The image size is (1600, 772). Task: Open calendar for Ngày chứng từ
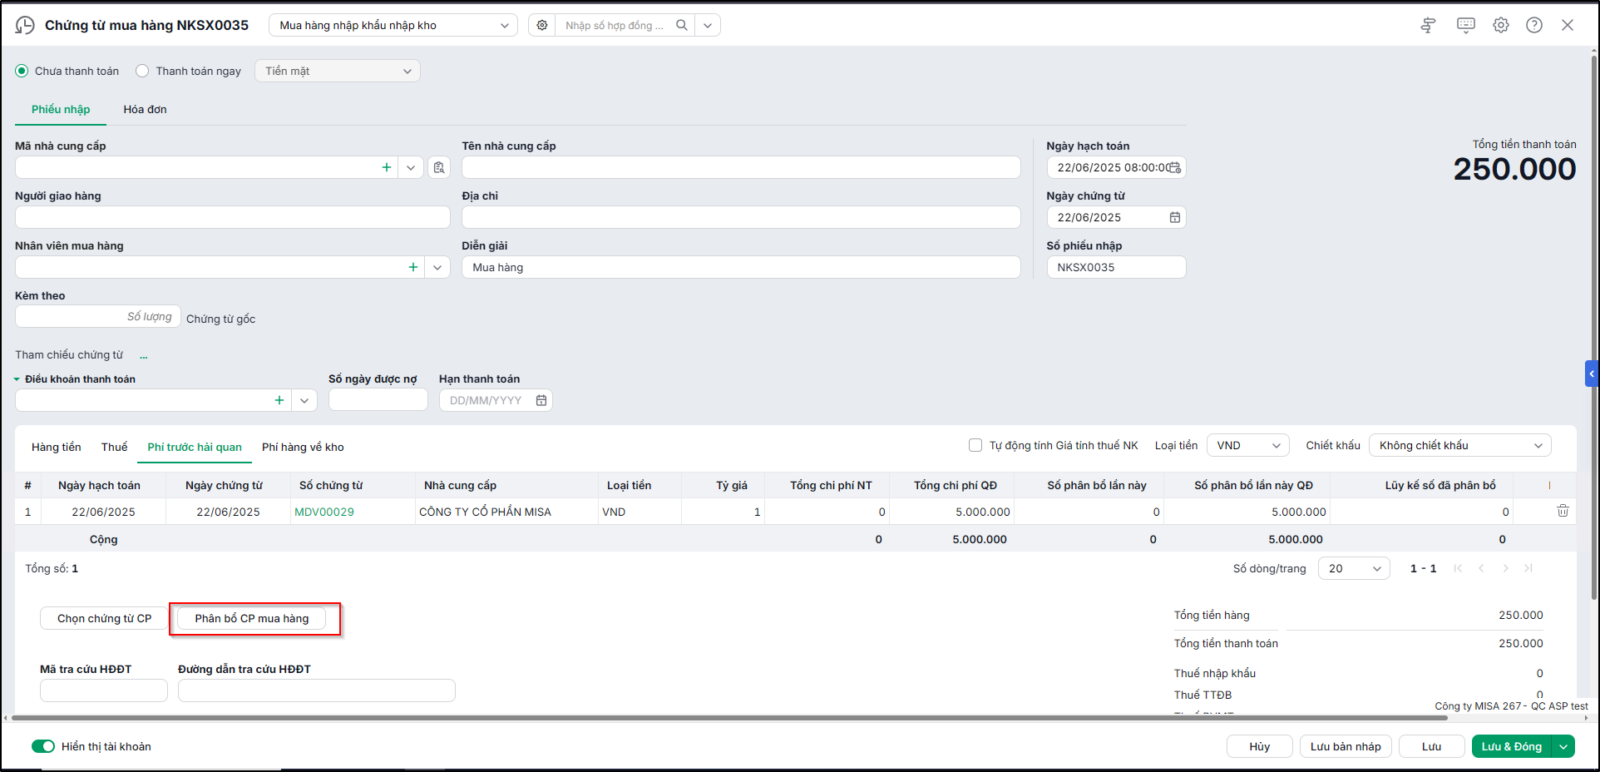[x=1175, y=217]
